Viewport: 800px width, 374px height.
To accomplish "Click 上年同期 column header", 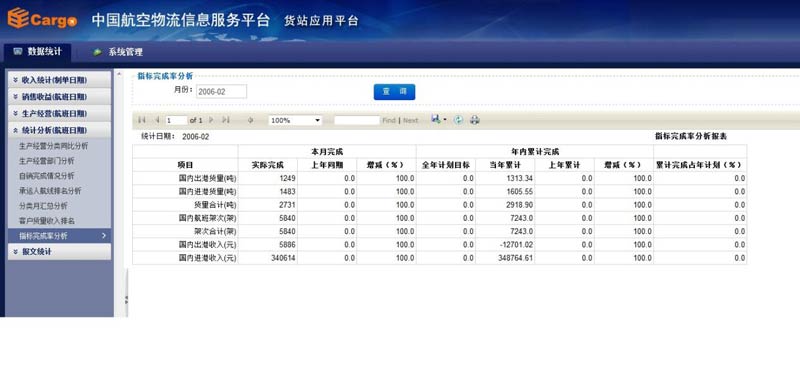I will coord(327,165).
